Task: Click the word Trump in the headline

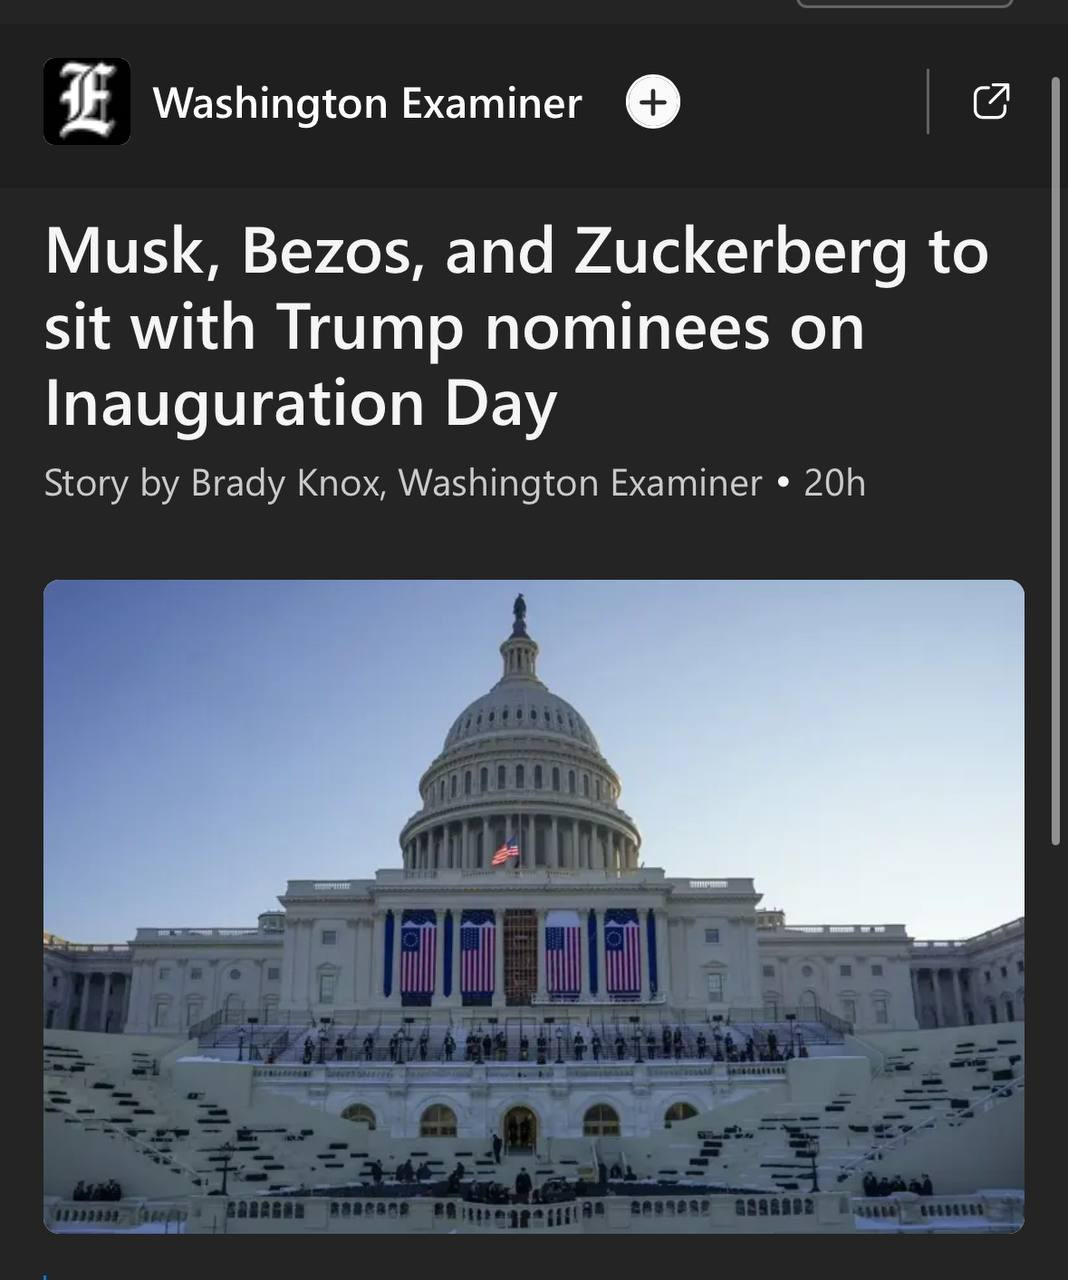Action: (369, 326)
